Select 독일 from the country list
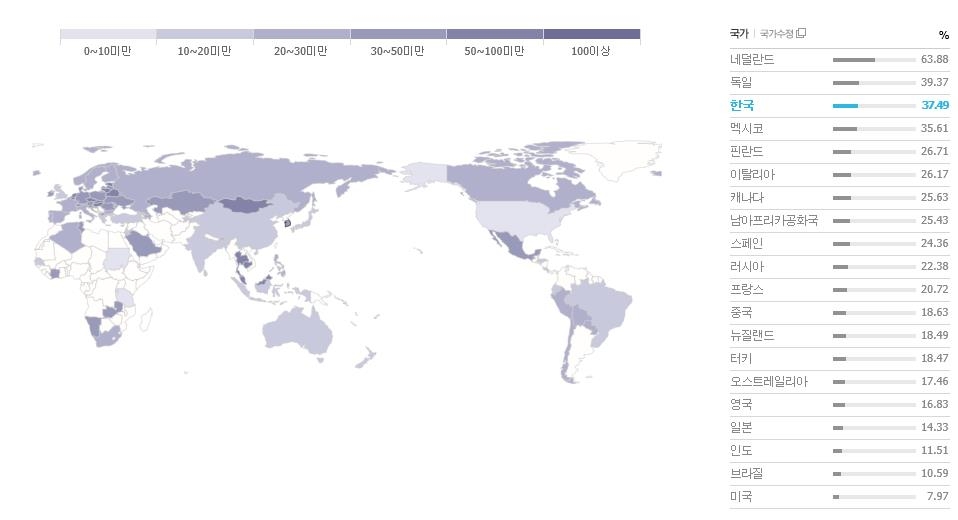The width and height of the screenshot is (958, 520). (x=742, y=83)
